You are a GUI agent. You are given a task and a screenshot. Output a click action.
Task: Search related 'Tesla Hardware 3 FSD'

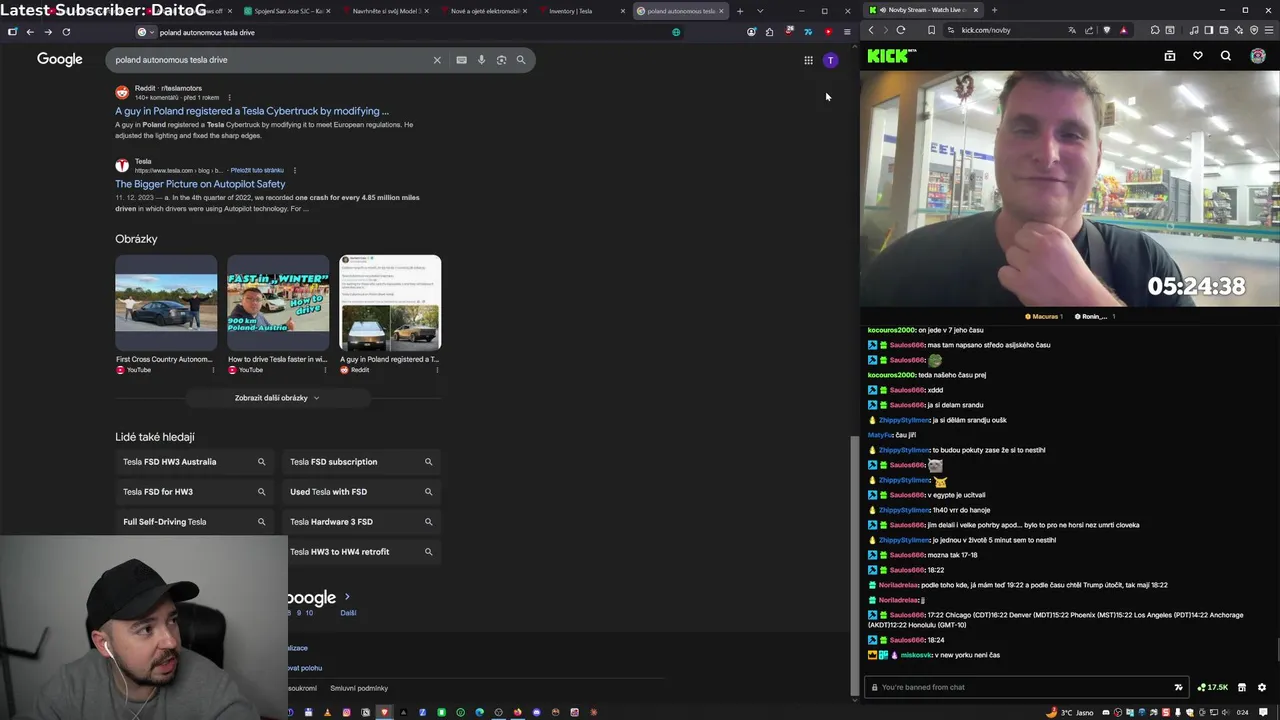click(361, 522)
